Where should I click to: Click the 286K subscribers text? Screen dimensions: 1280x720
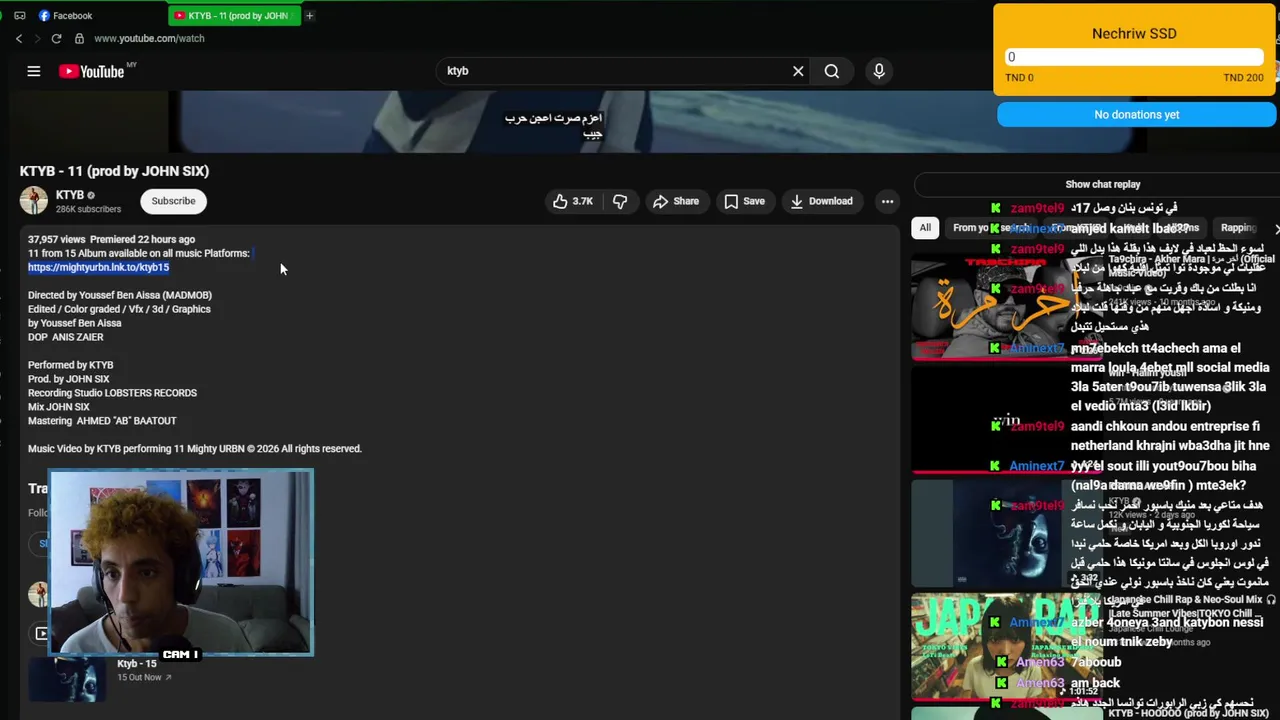click(88, 209)
